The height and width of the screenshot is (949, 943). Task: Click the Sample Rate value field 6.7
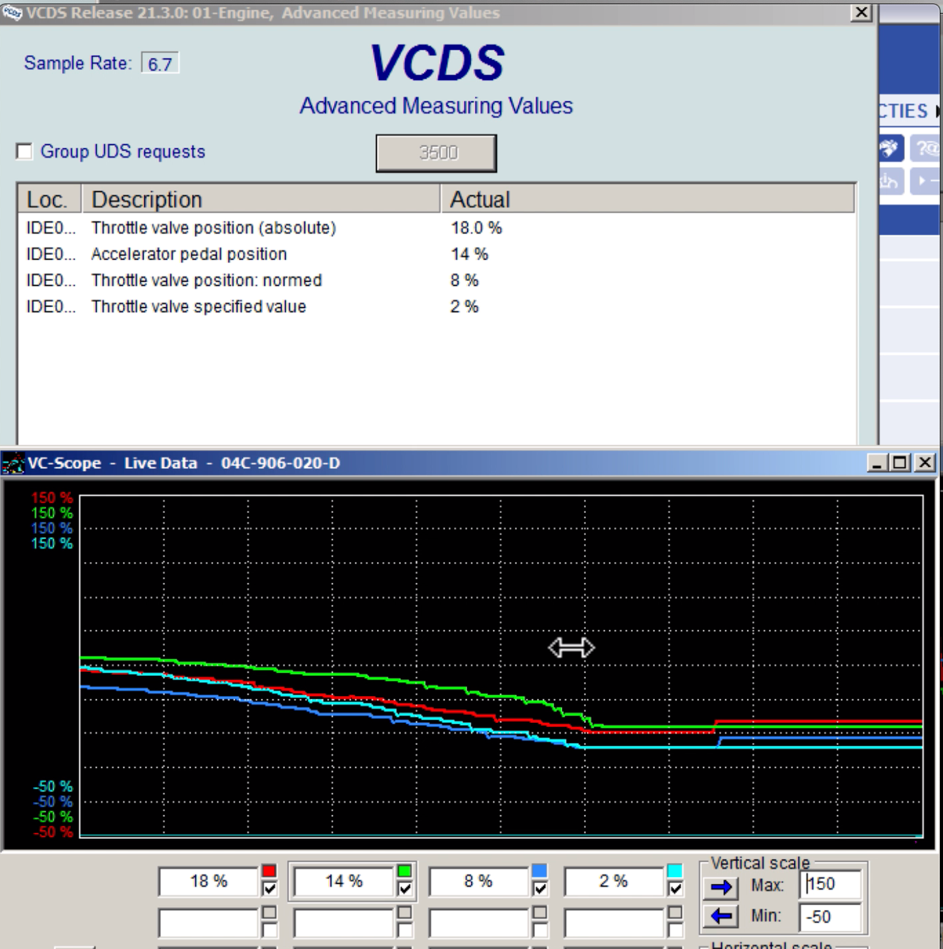(160, 64)
